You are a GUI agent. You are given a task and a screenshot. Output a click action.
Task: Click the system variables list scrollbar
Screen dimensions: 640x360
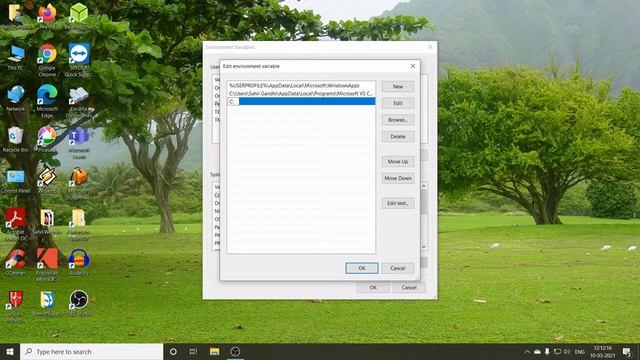point(424,216)
